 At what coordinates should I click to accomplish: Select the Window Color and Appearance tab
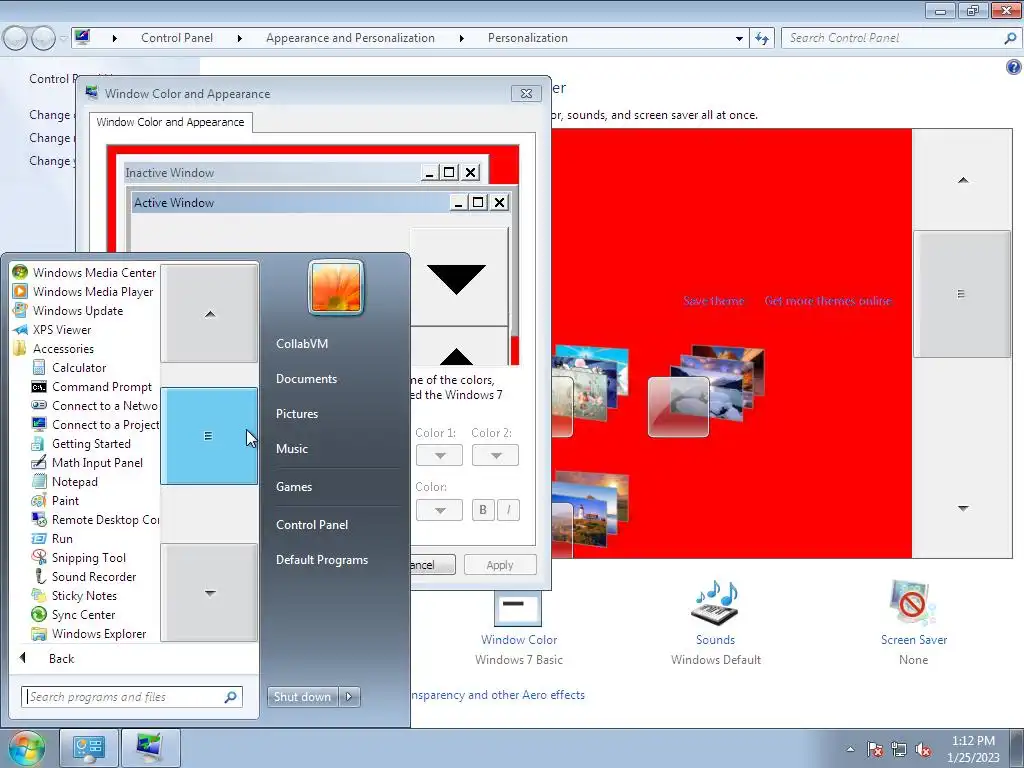click(x=170, y=122)
